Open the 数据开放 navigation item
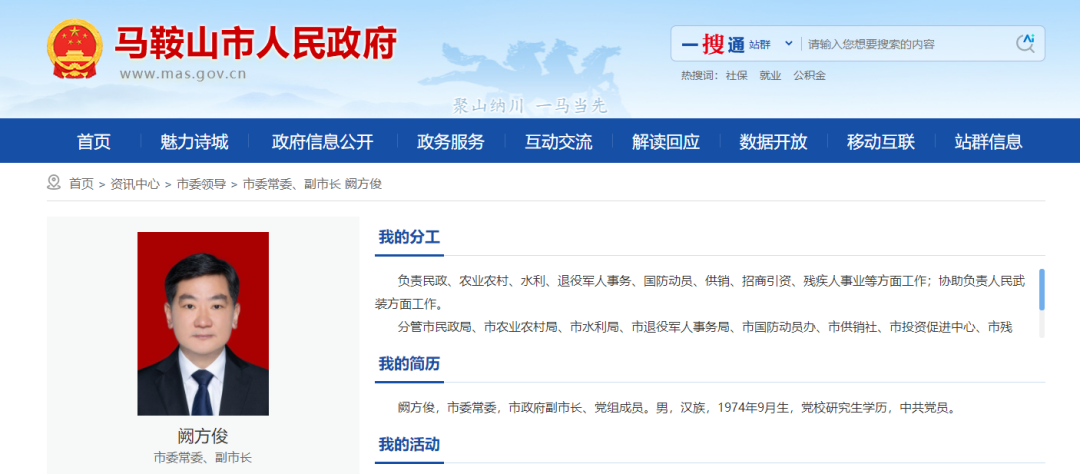Screen dimensions: 1080x474 click(773, 142)
